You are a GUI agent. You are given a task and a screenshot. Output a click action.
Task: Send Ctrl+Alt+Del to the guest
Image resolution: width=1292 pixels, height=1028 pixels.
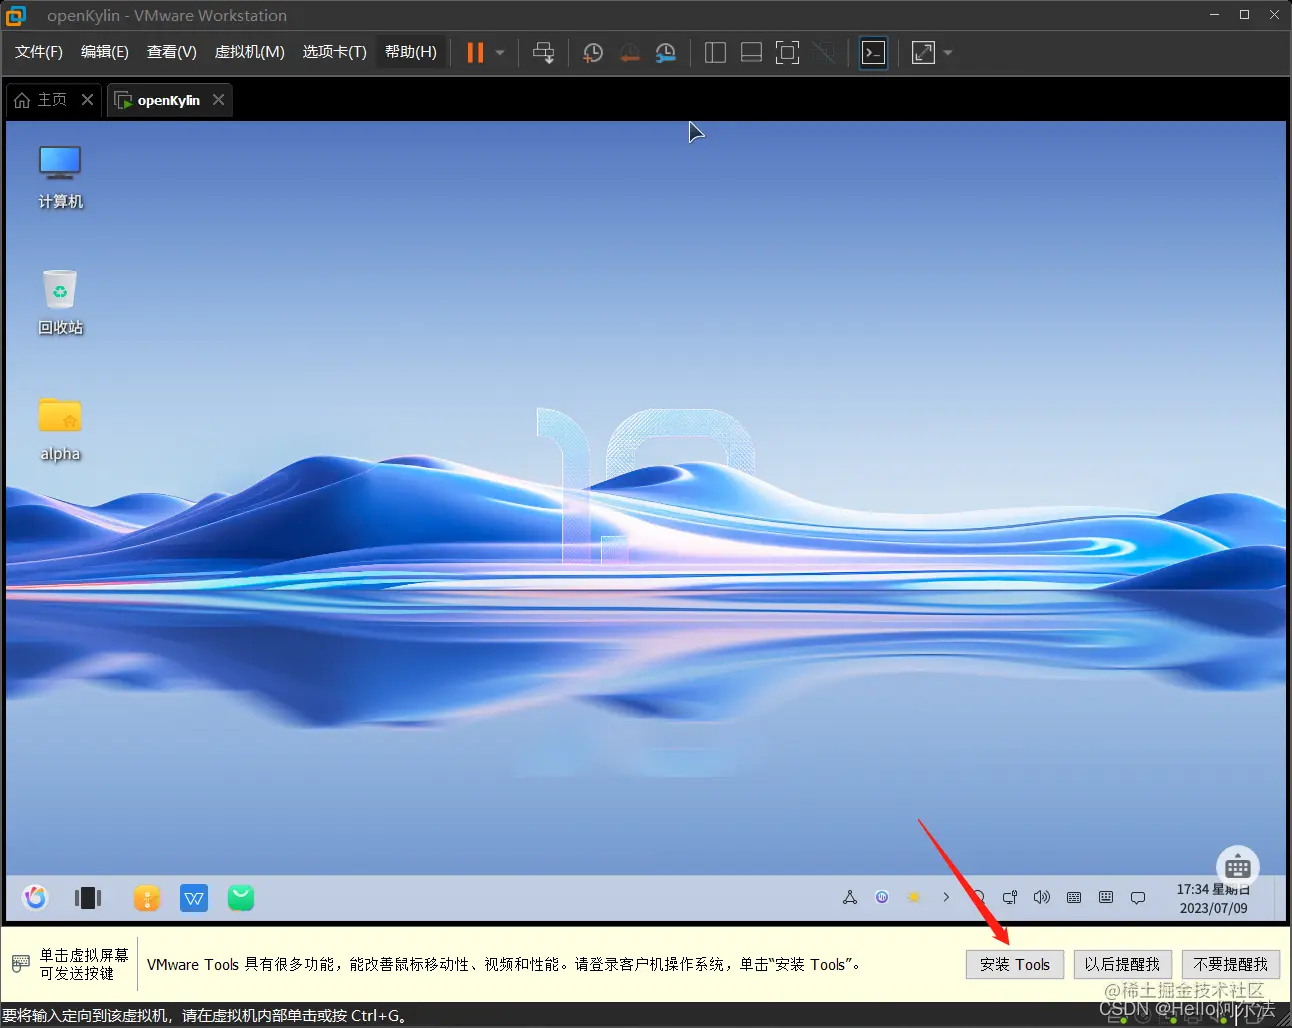[x=543, y=52]
